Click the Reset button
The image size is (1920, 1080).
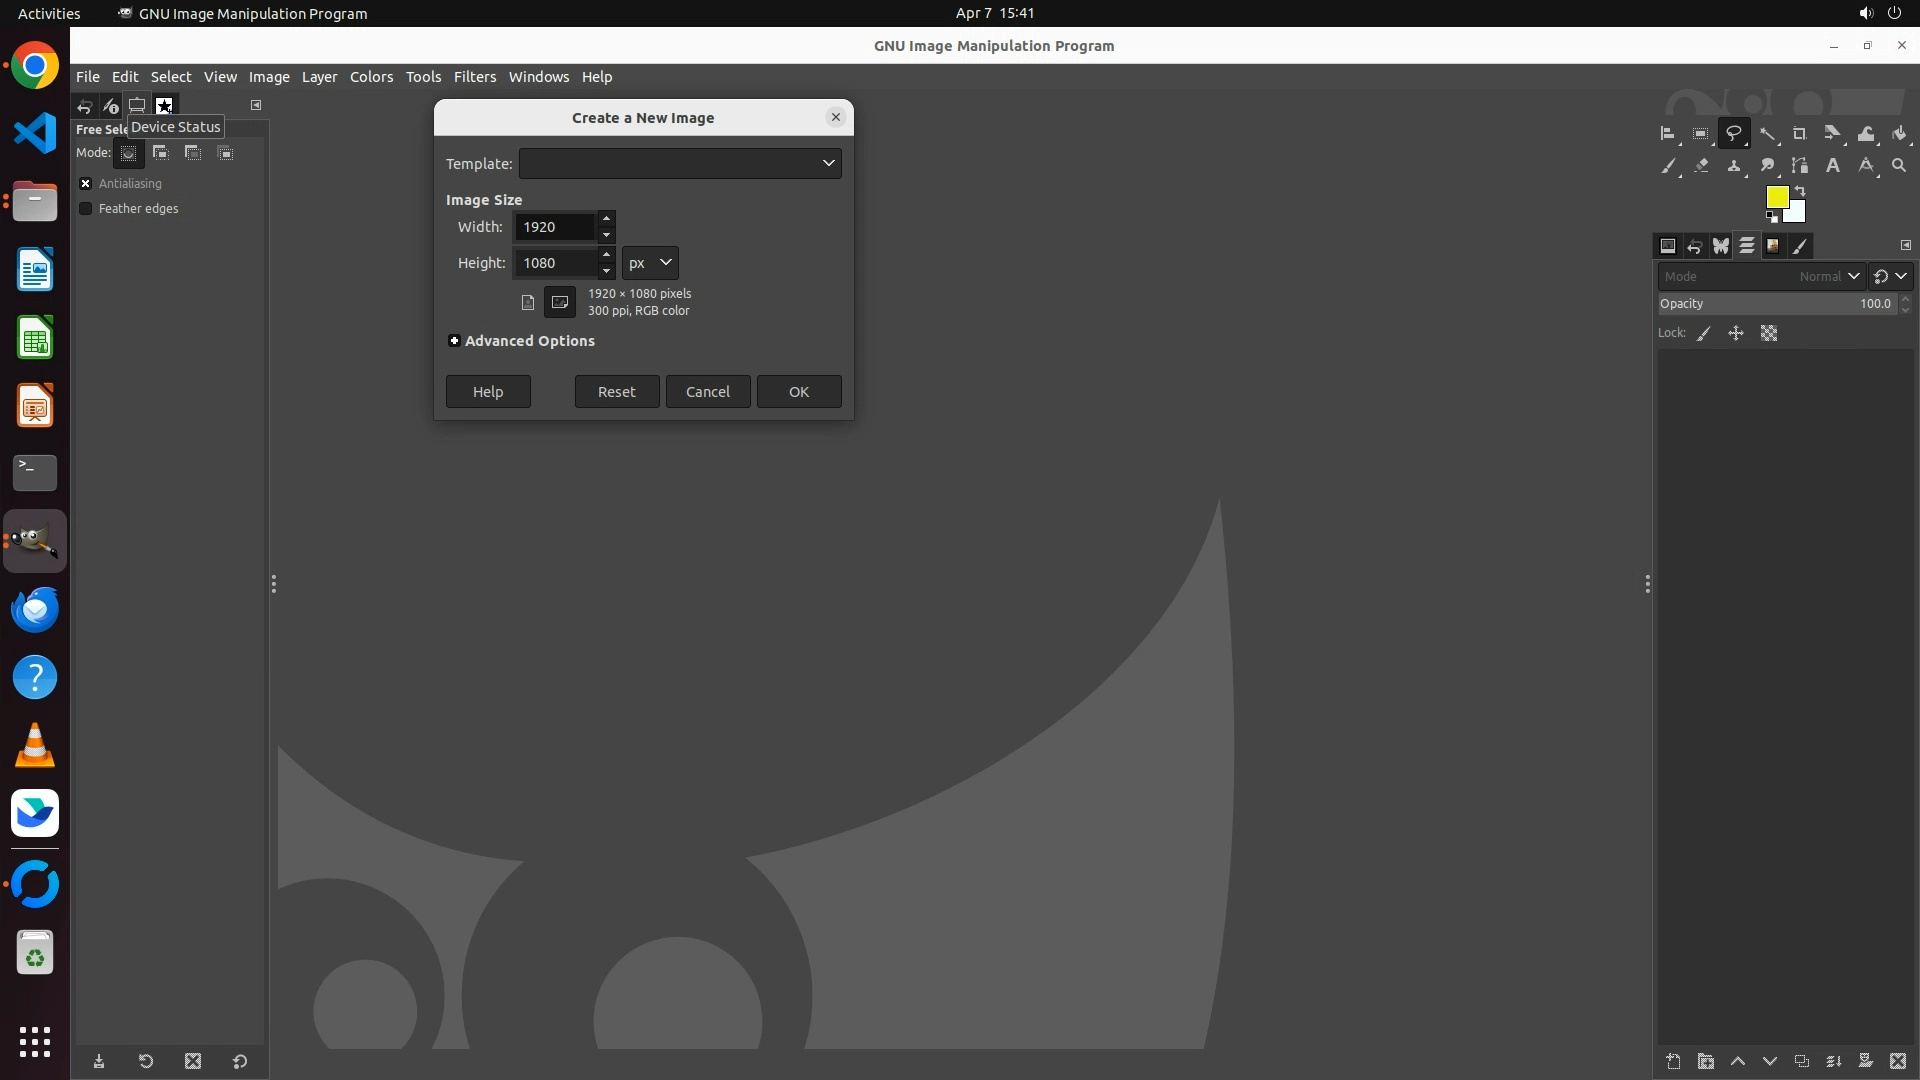tap(616, 392)
